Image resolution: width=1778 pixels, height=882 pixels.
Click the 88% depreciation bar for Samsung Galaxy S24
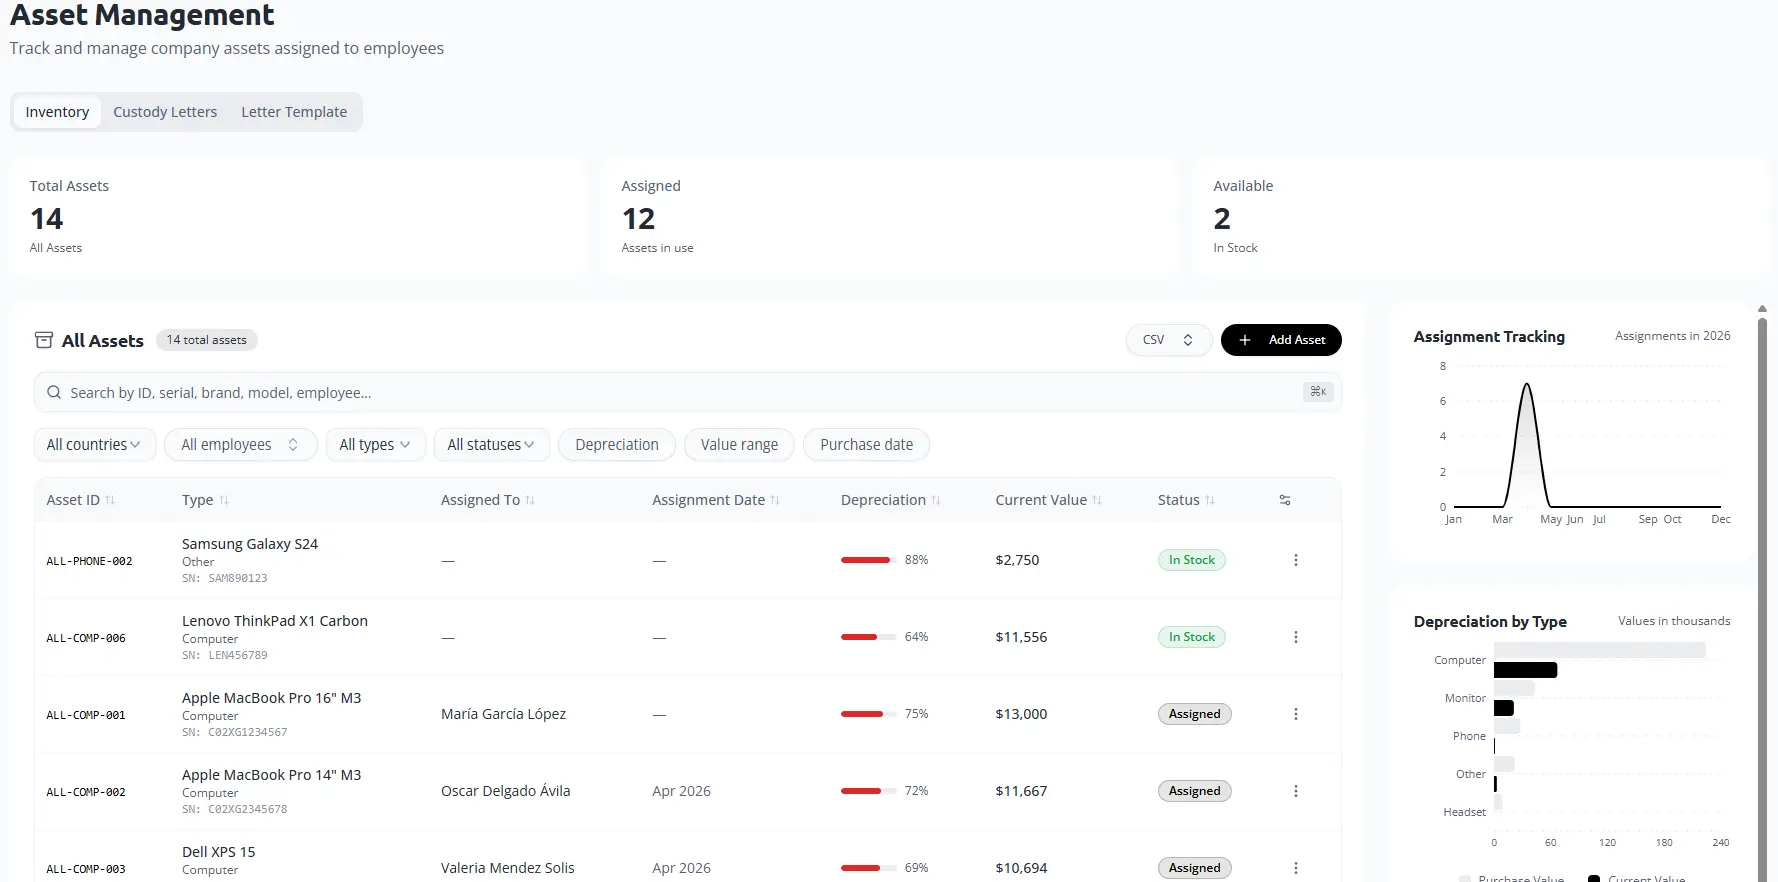click(x=868, y=560)
